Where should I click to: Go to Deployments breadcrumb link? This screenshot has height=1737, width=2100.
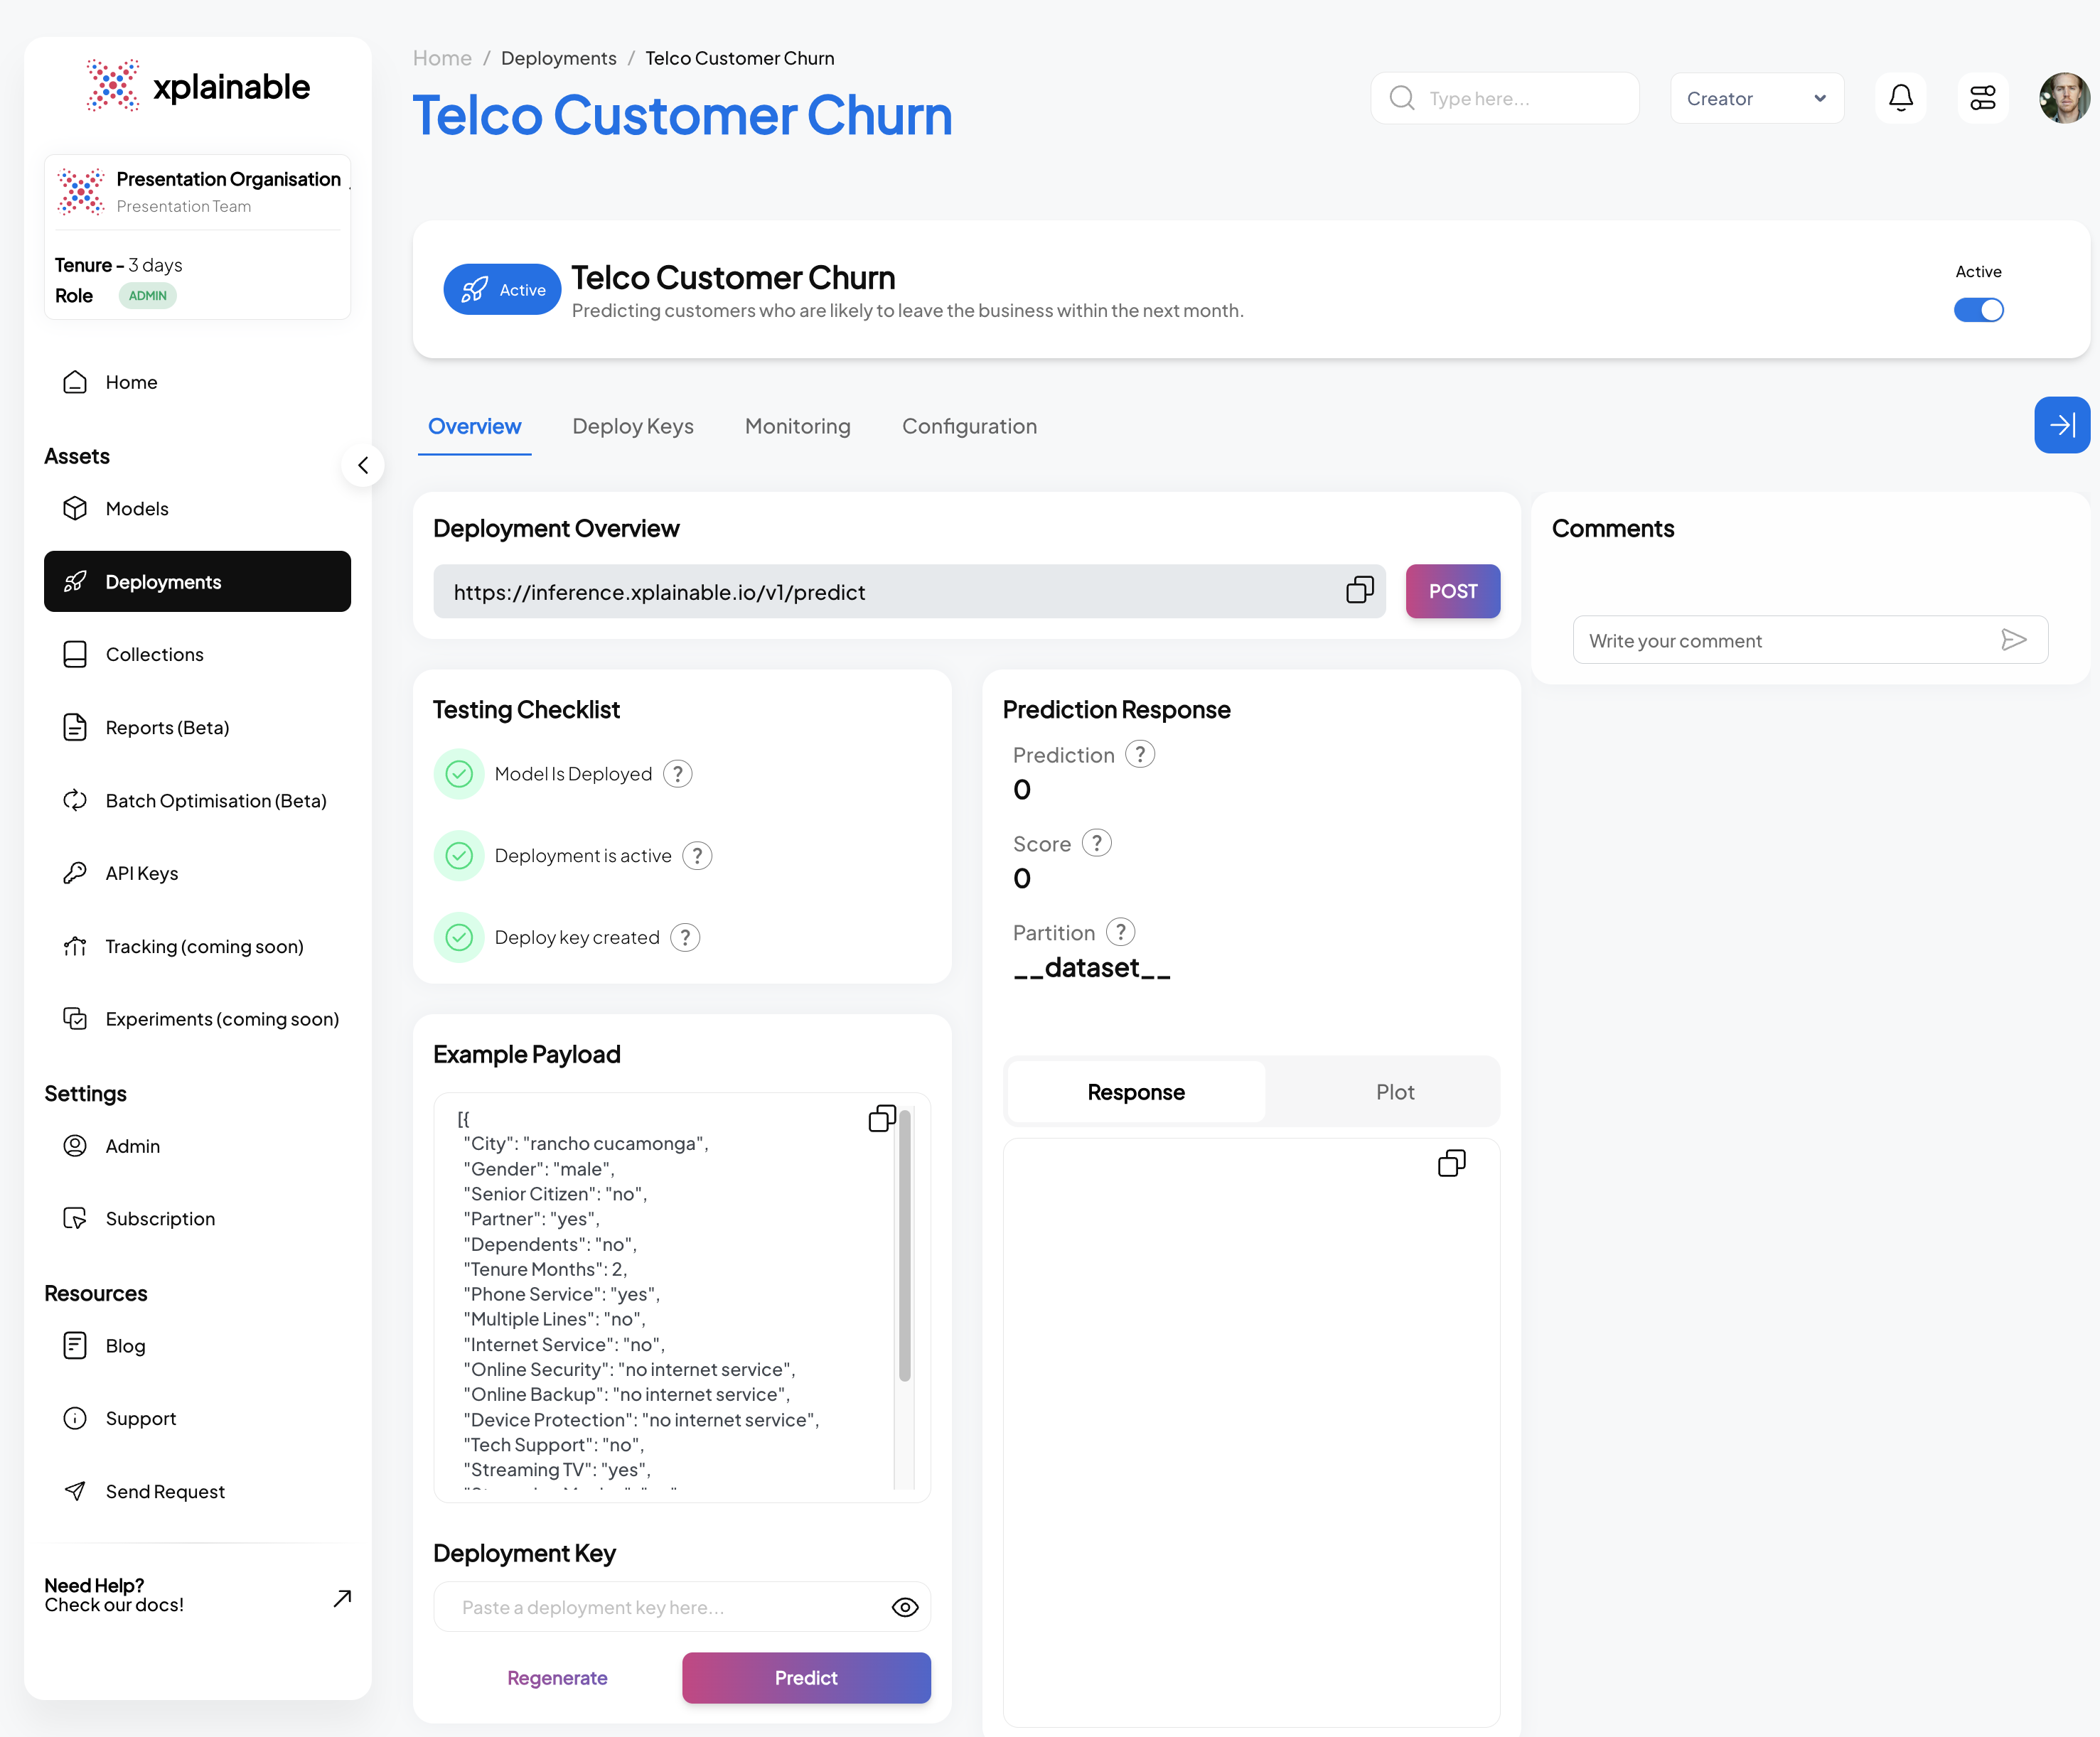point(558,58)
